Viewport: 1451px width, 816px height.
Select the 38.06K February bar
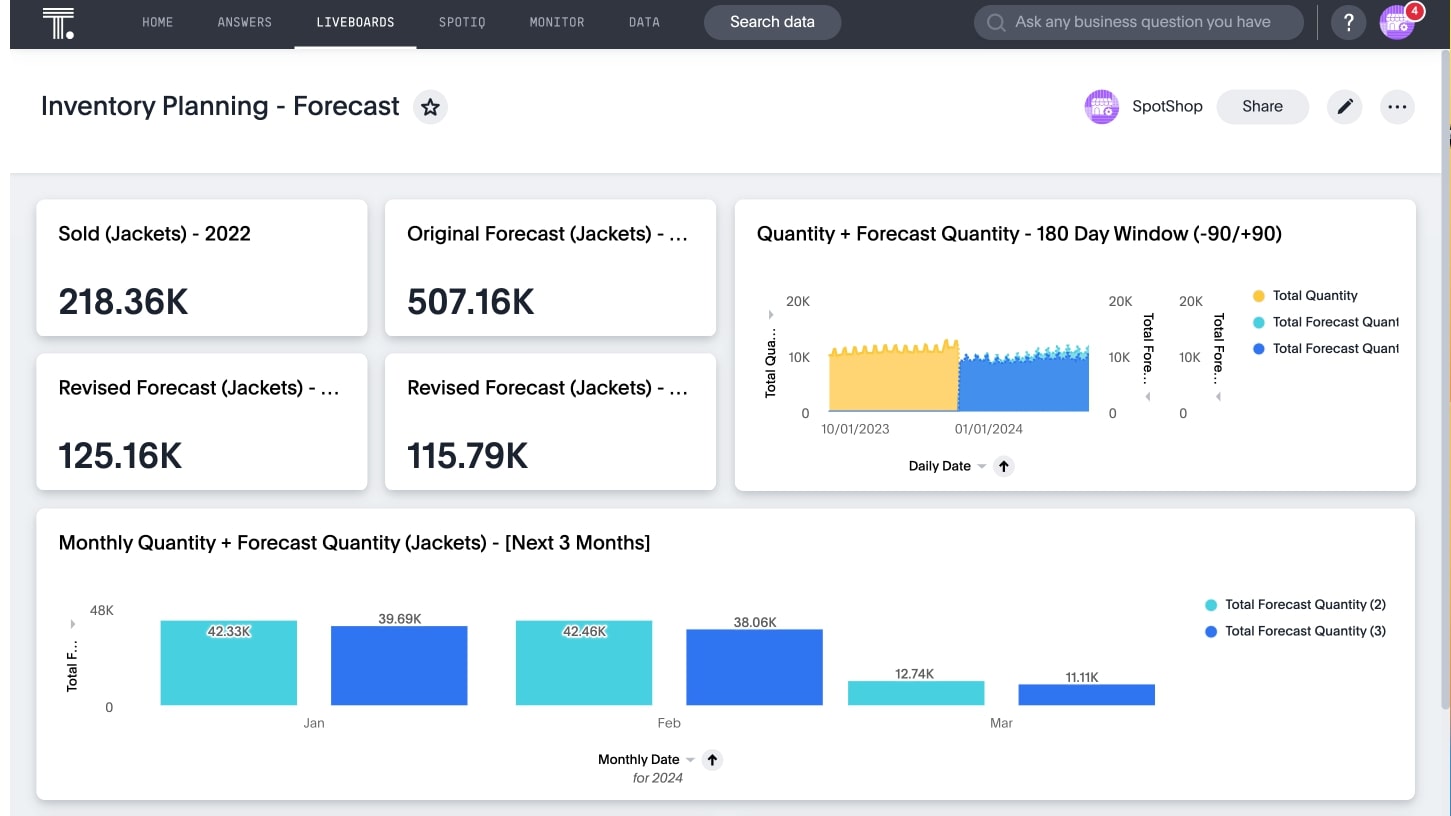click(x=754, y=667)
